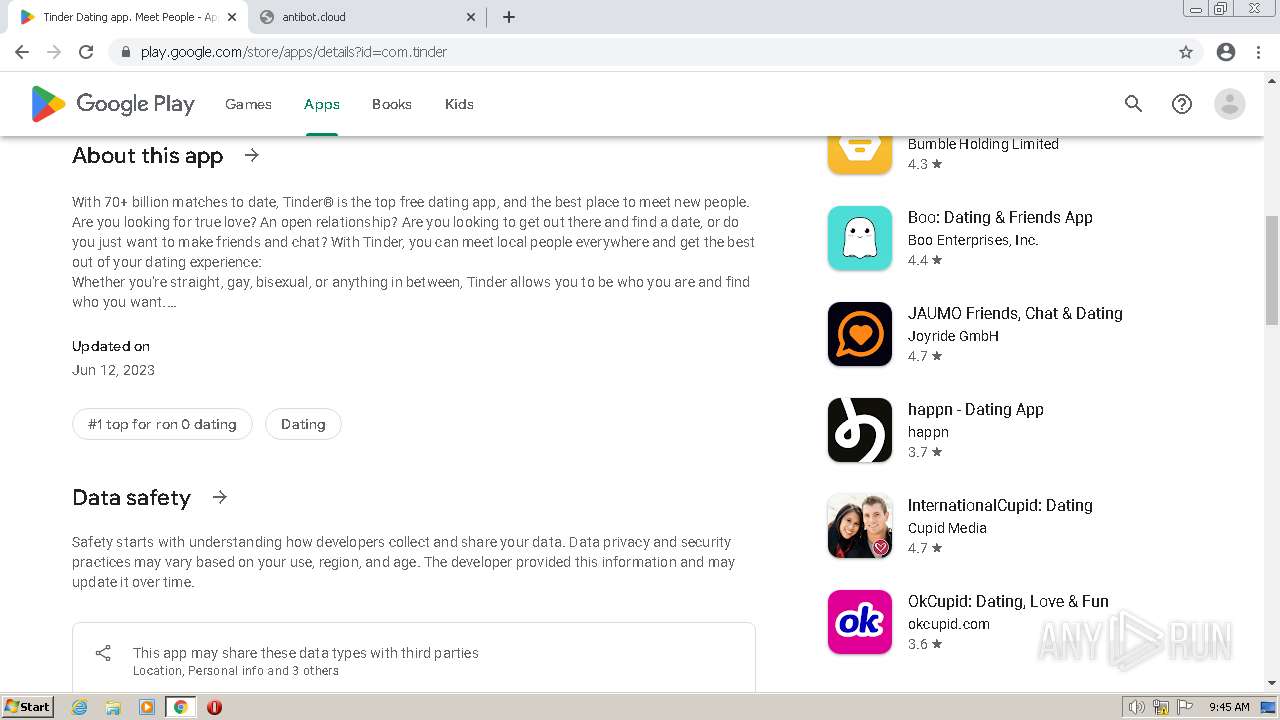
Task: Select the Chrome taskbar icon
Action: [180, 707]
